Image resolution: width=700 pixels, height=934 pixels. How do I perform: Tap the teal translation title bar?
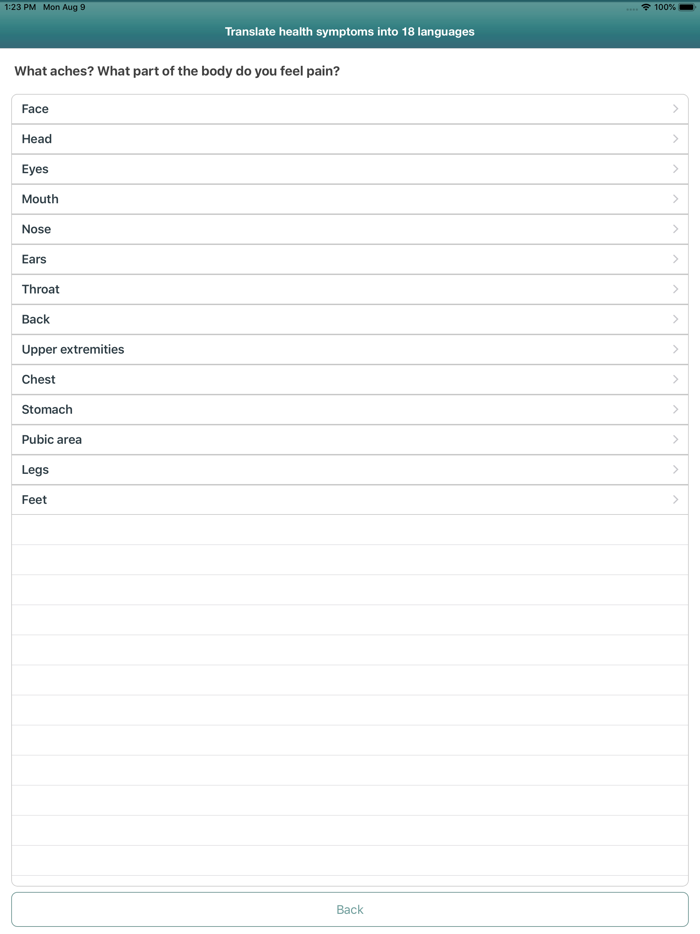tap(350, 31)
